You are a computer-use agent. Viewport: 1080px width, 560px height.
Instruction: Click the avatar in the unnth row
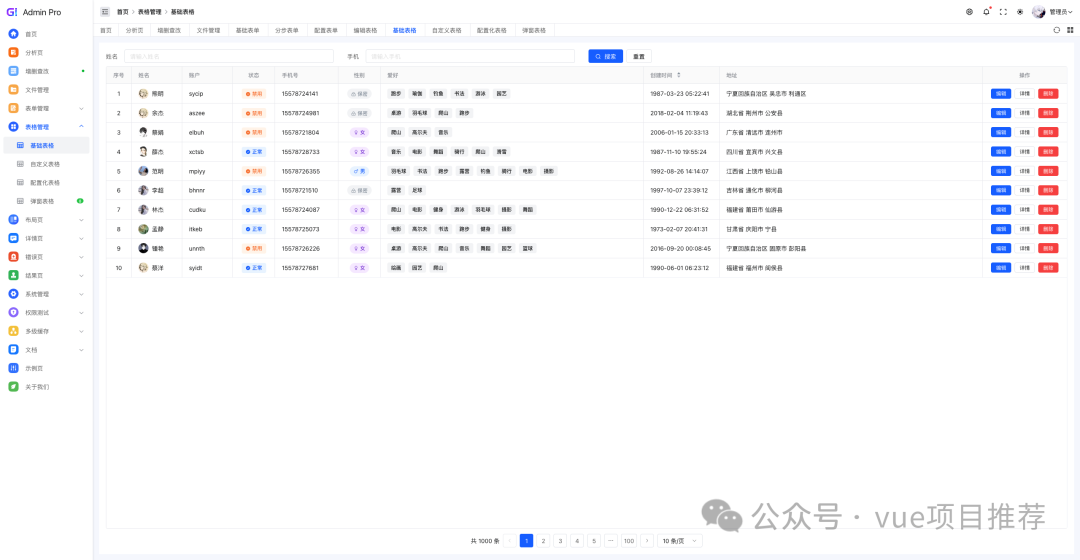pos(143,248)
